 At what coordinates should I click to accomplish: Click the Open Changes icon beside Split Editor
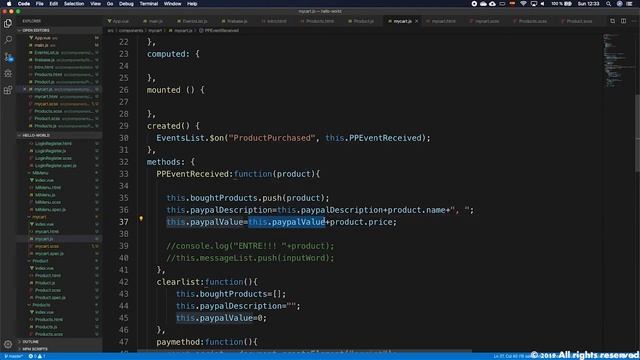tap(612, 21)
